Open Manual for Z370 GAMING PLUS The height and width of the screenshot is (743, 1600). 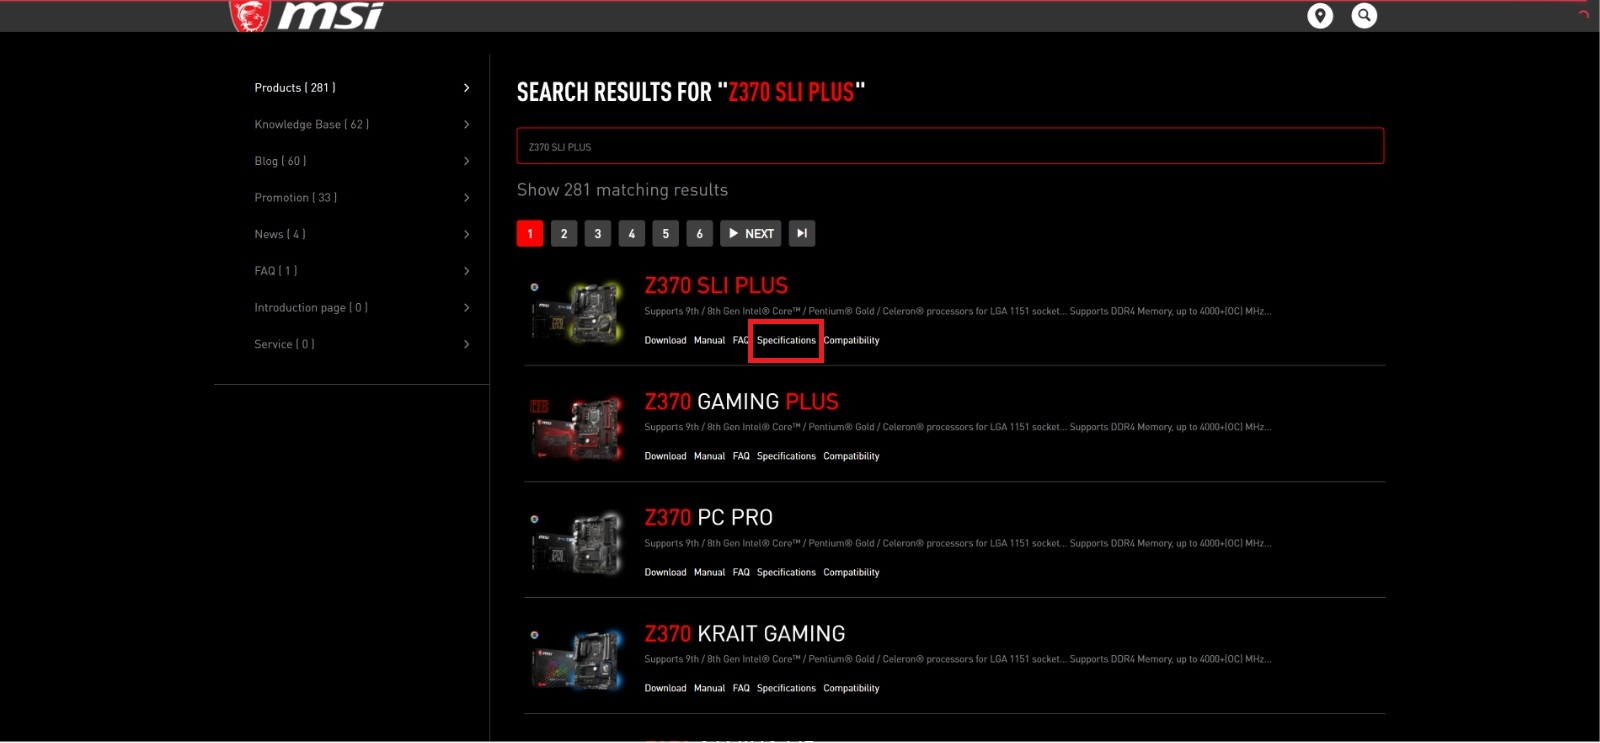click(x=709, y=457)
